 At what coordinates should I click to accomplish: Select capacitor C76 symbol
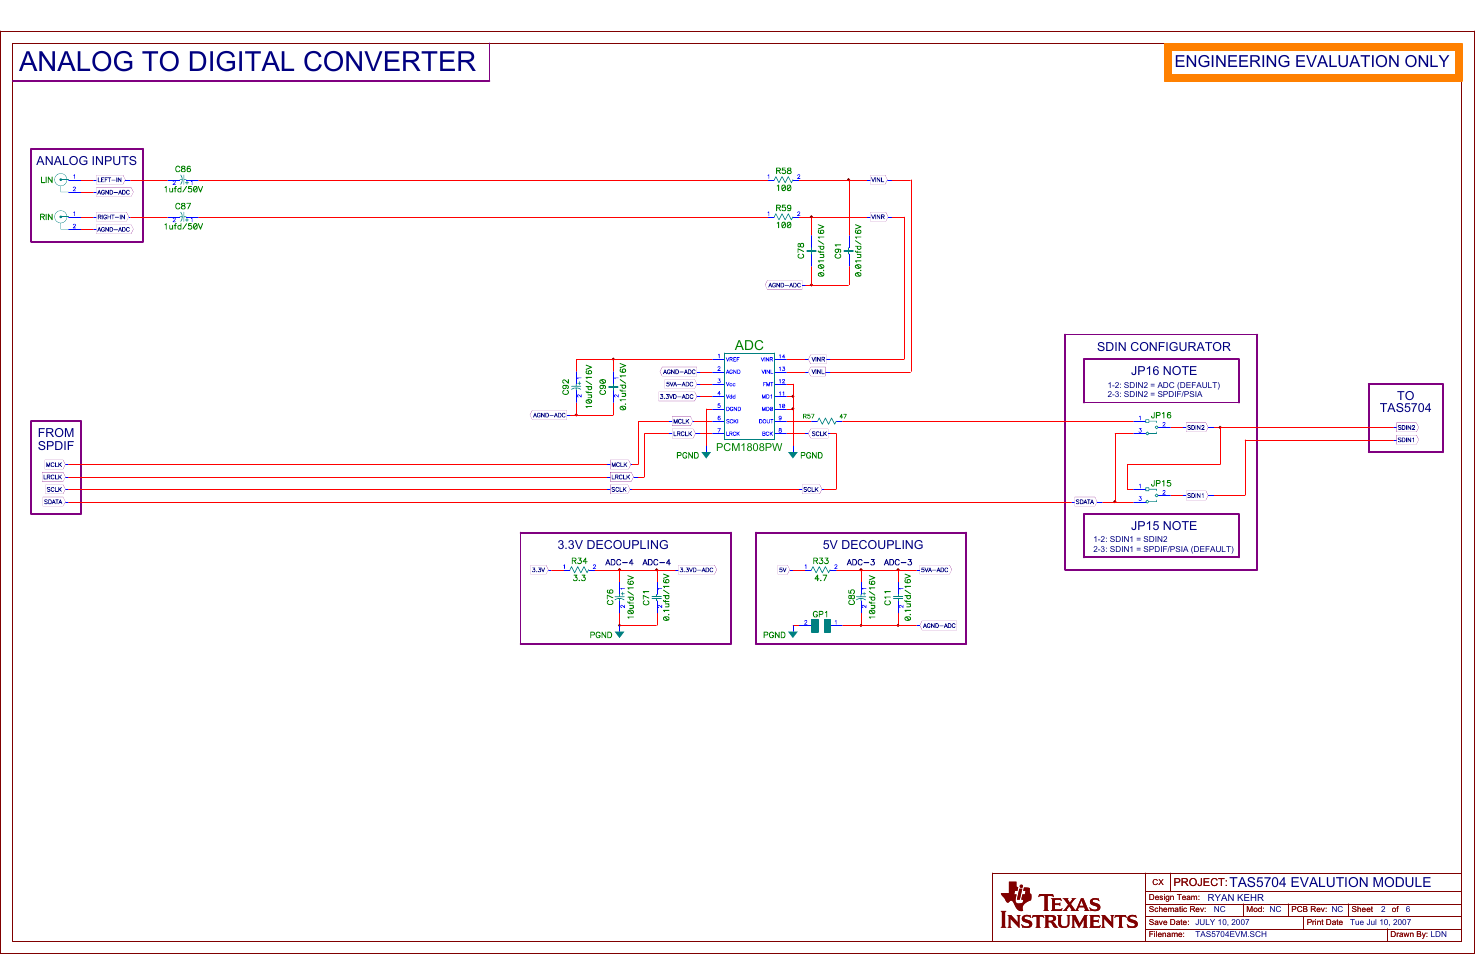[x=620, y=599]
